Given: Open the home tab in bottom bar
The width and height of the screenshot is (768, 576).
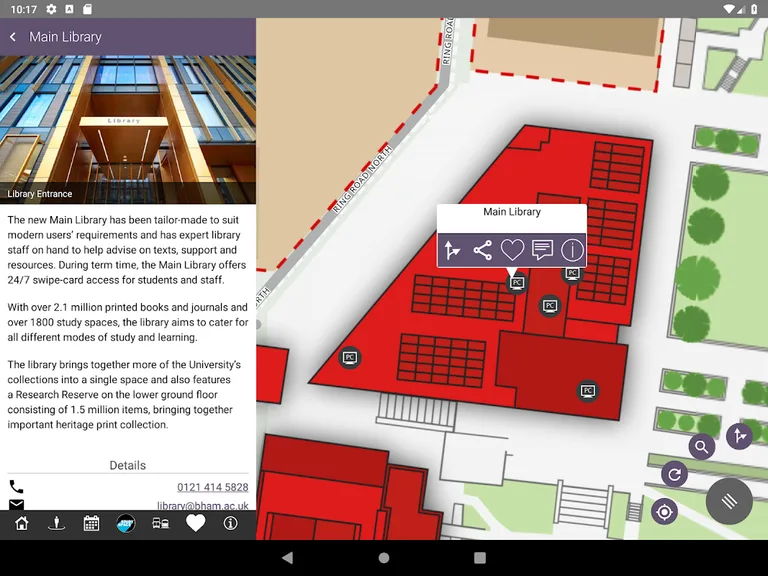Looking at the screenshot, I should (22, 523).
